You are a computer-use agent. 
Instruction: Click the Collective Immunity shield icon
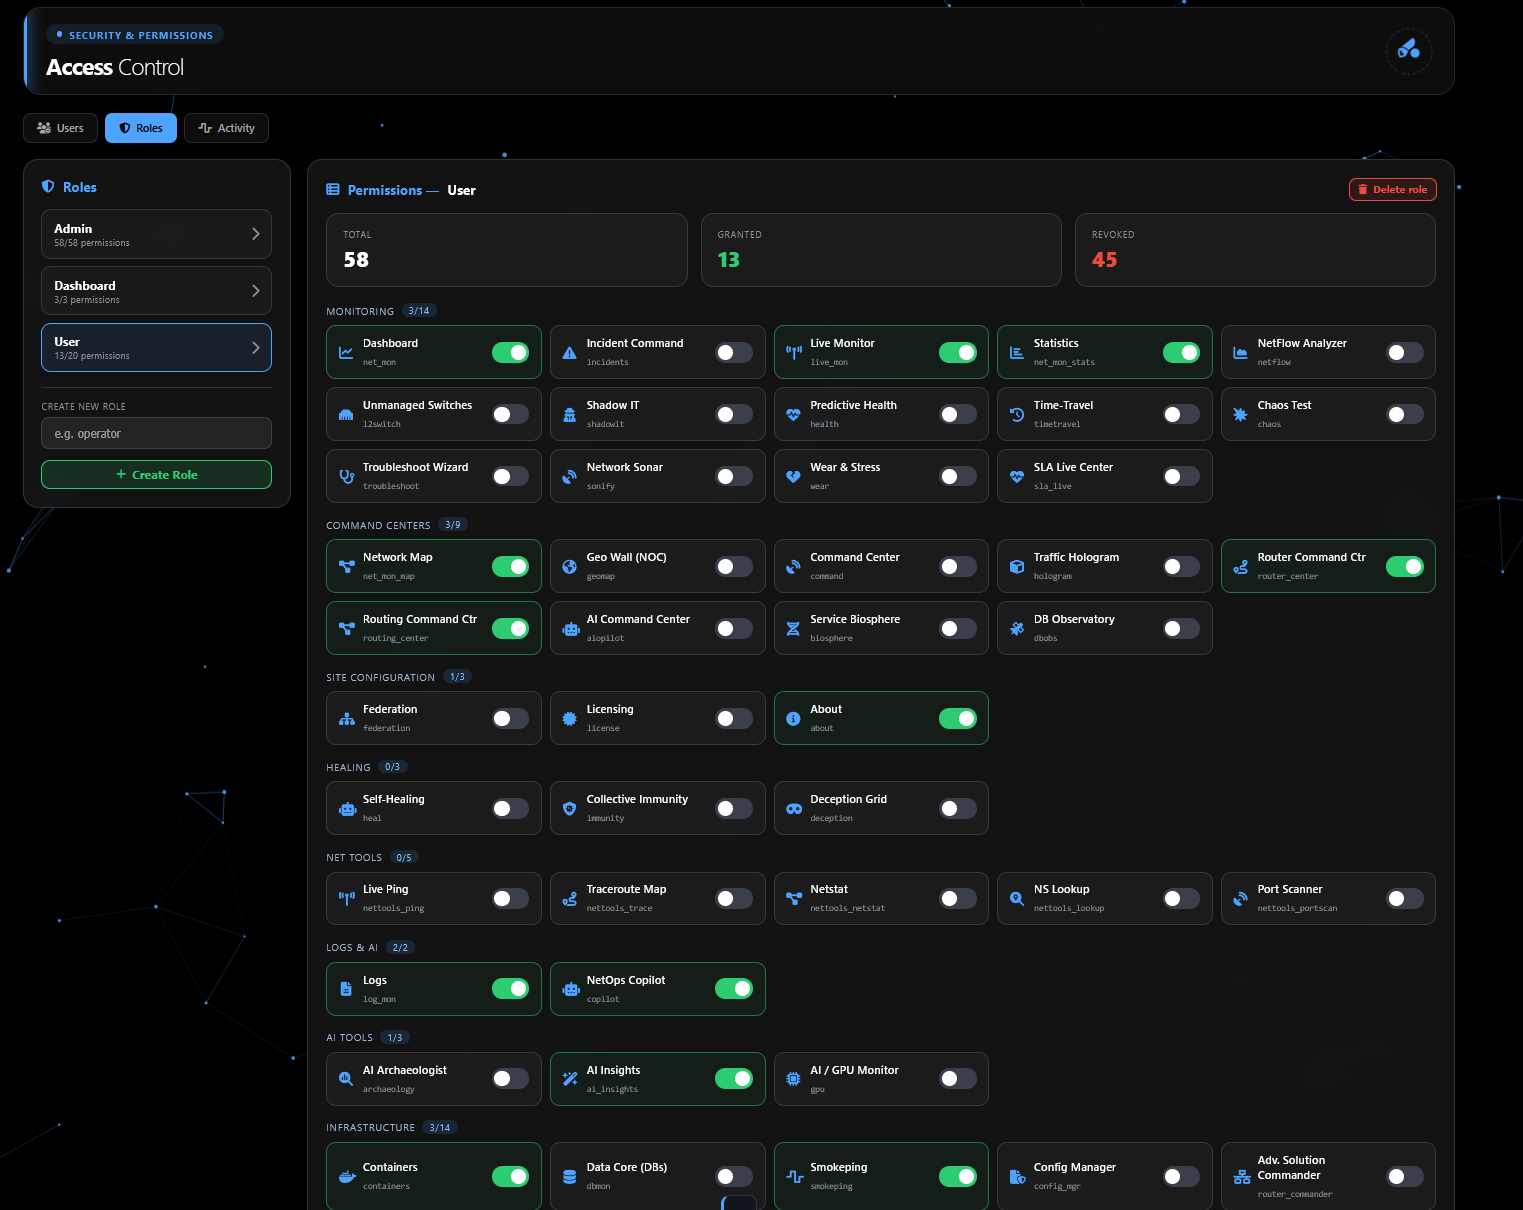tap(569, 809)
